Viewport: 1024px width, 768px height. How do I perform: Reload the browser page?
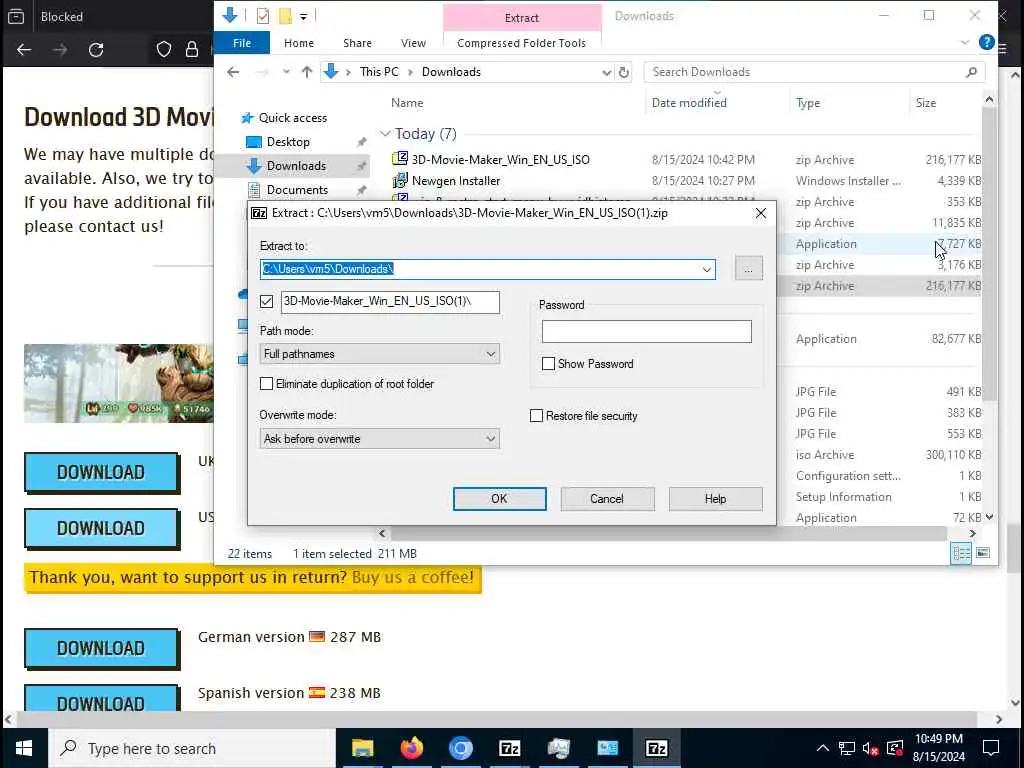96,50
